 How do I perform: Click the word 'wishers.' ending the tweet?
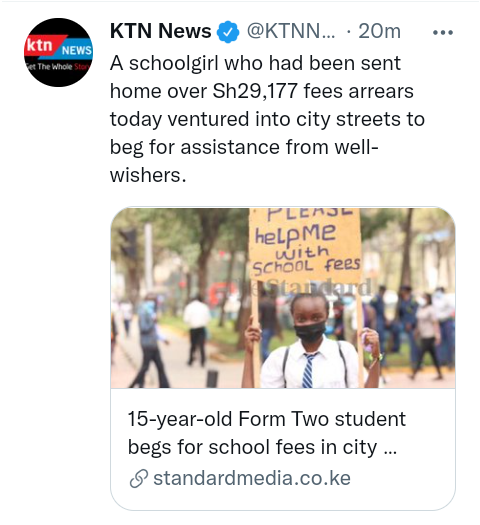(x=148, y=175)
